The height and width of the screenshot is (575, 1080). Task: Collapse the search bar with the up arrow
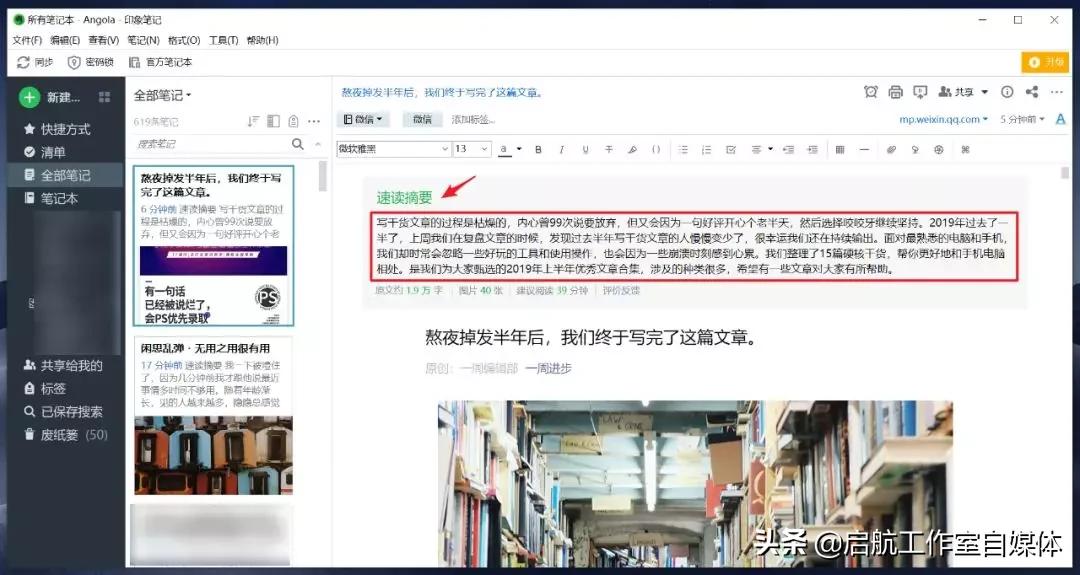point(318,144)
